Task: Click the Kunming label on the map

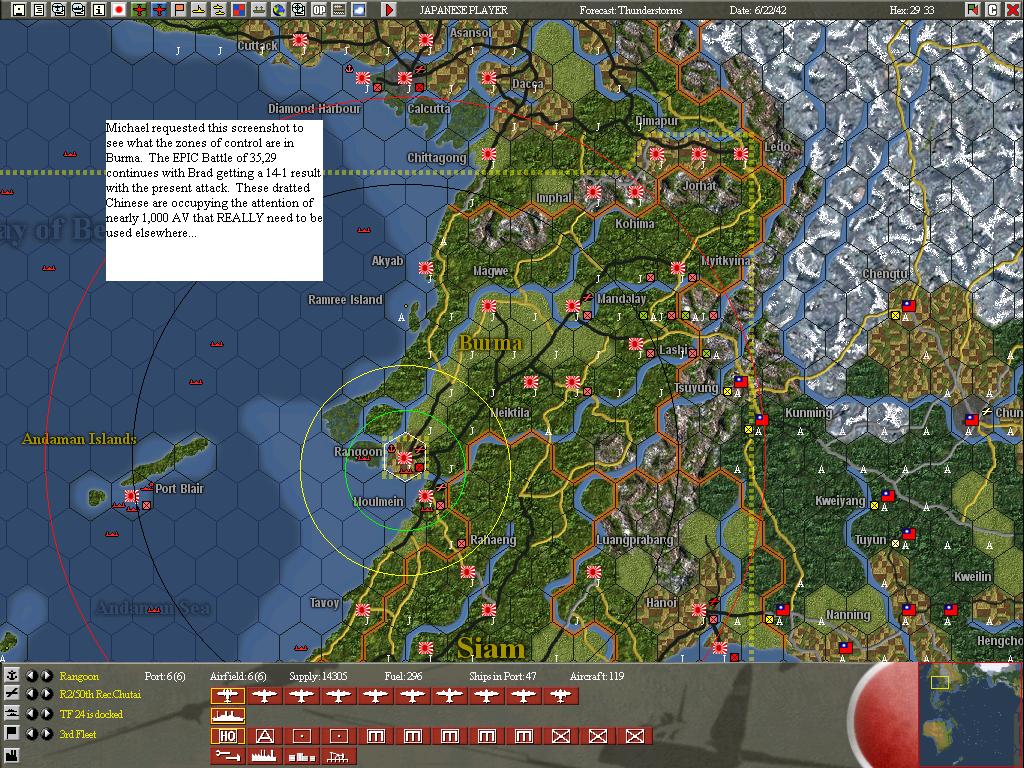Action: tap(808, 412)
